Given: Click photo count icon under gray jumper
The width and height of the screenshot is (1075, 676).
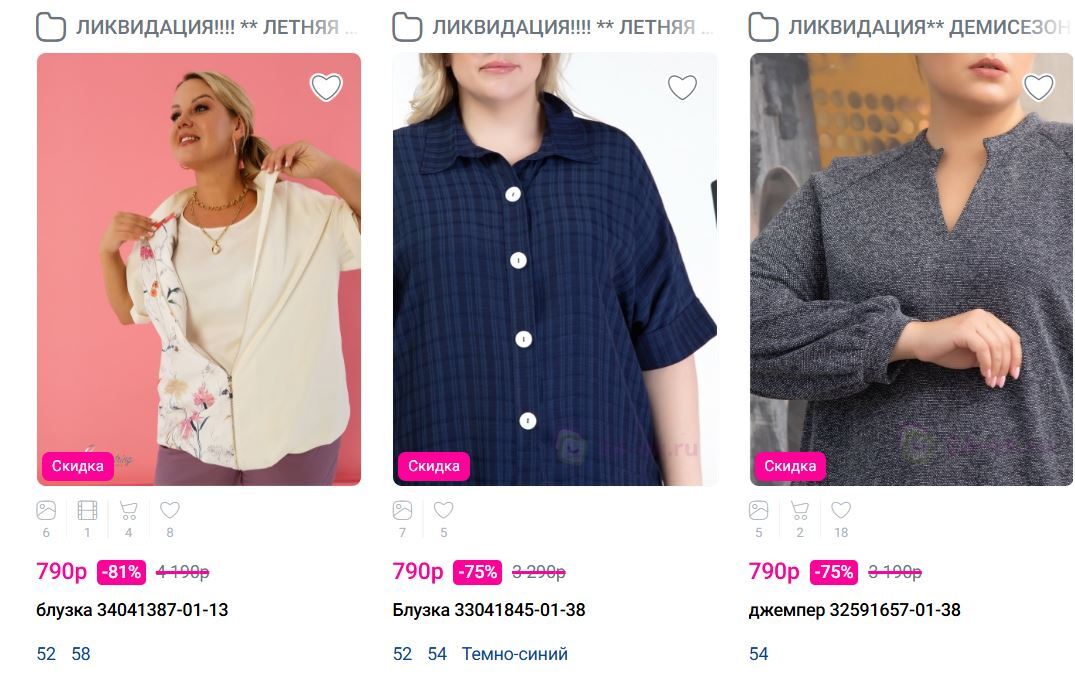Looking at the screenshot, I should (x=759, y=511).
